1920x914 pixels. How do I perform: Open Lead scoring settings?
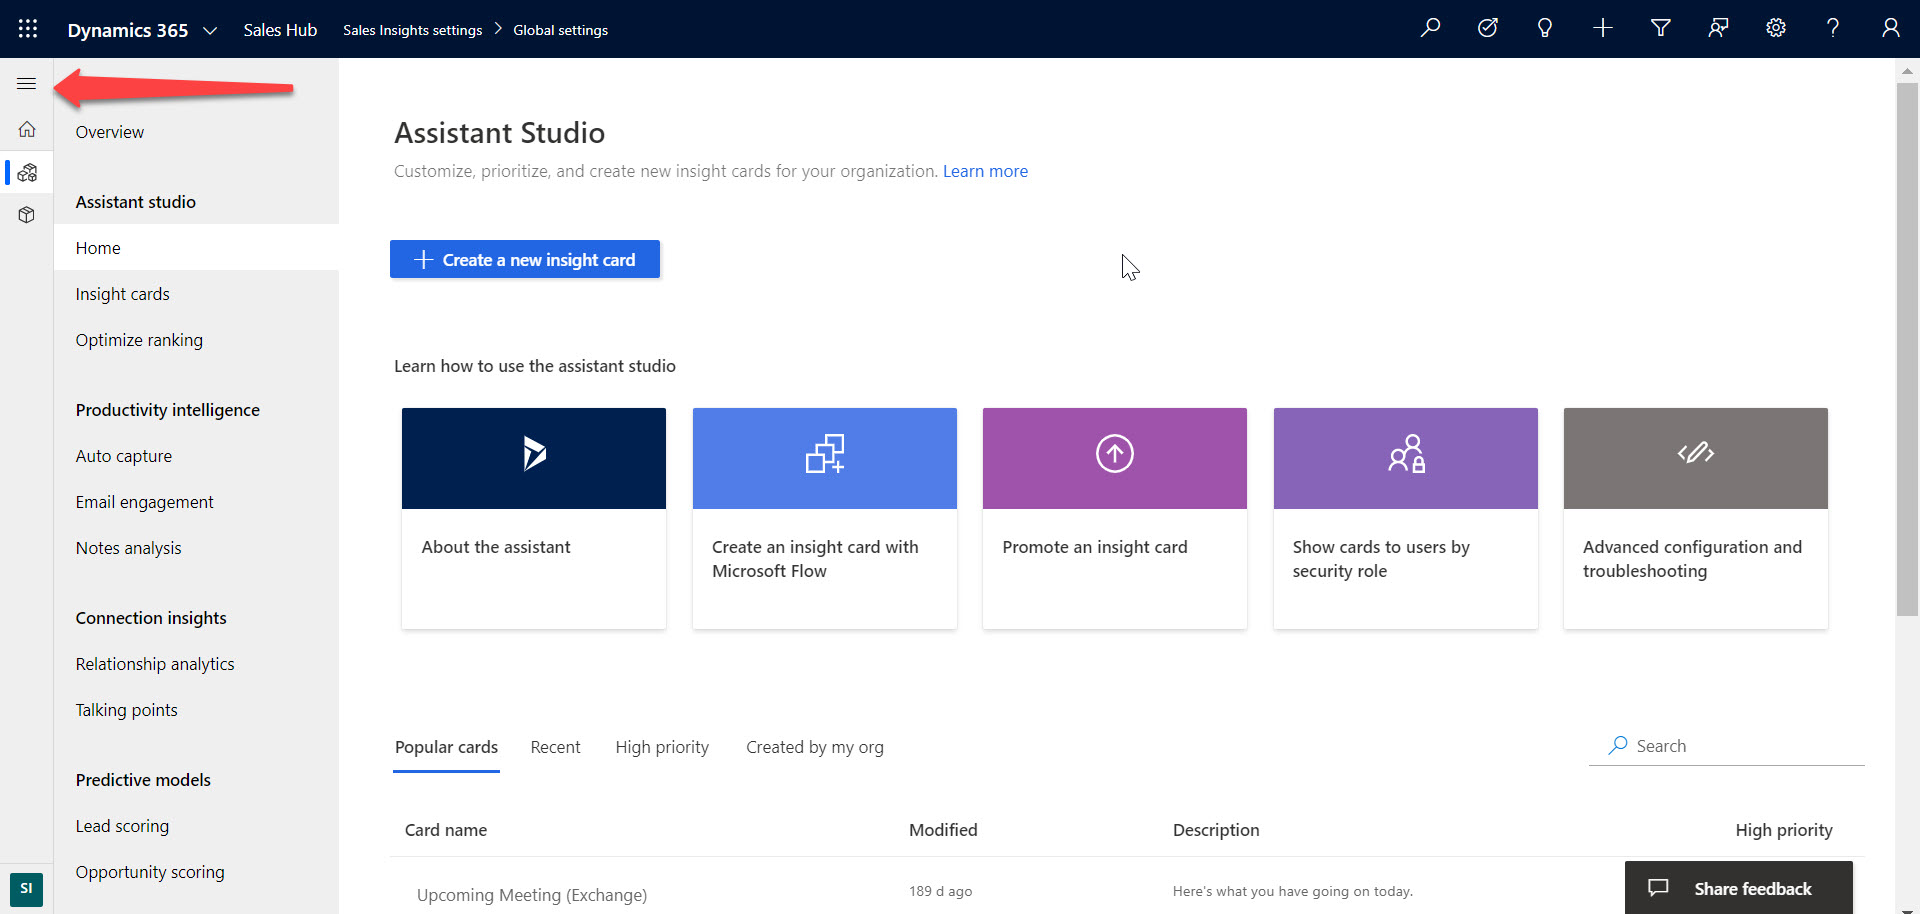pos(122,826)
